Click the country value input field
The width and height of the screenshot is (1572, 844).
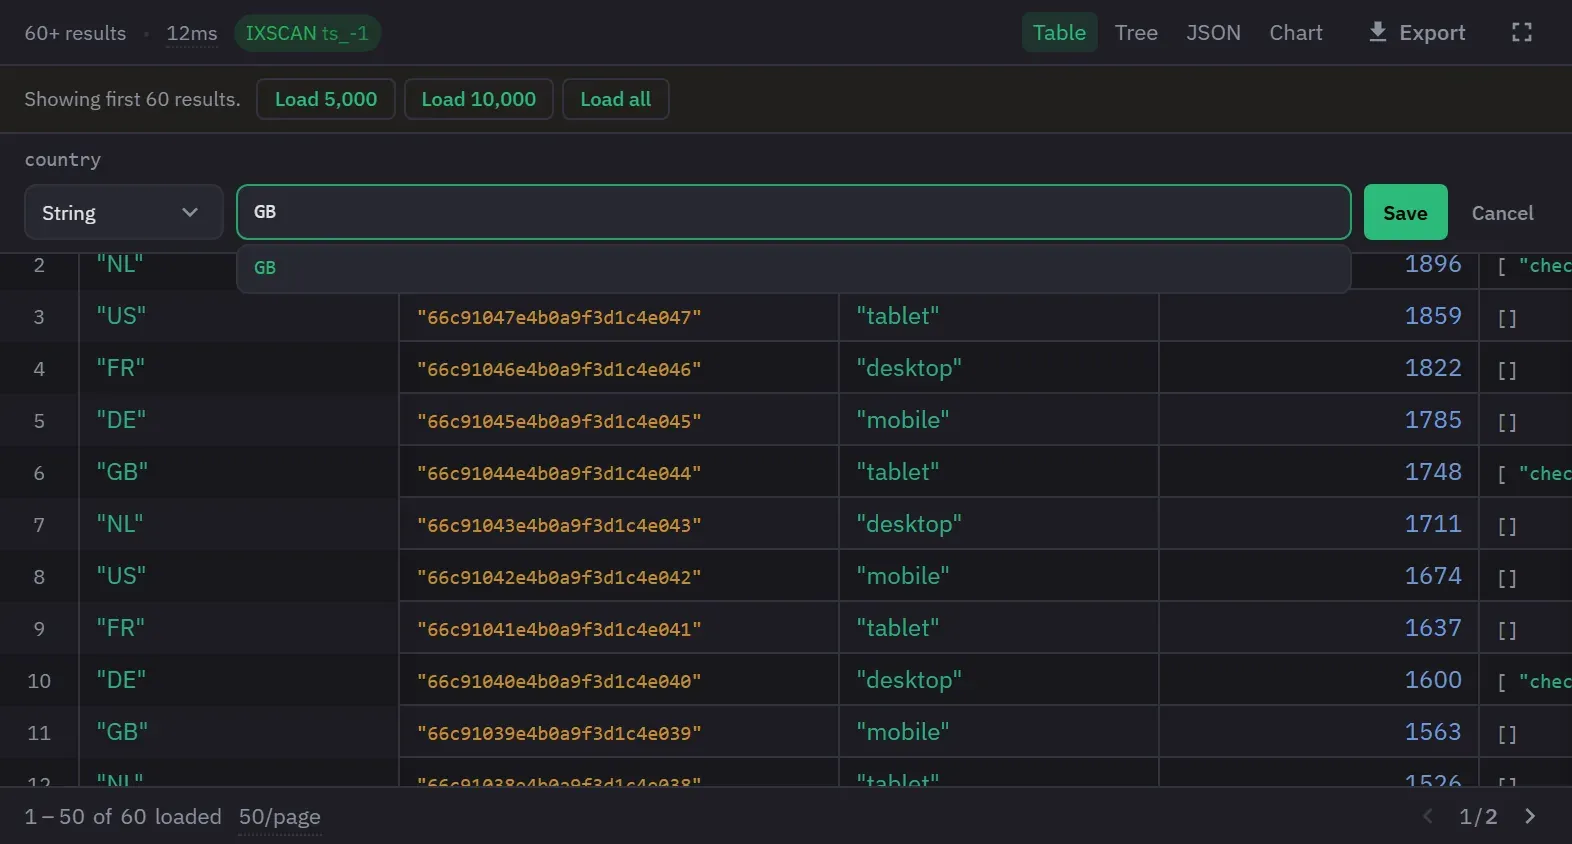tap(794, 212)
